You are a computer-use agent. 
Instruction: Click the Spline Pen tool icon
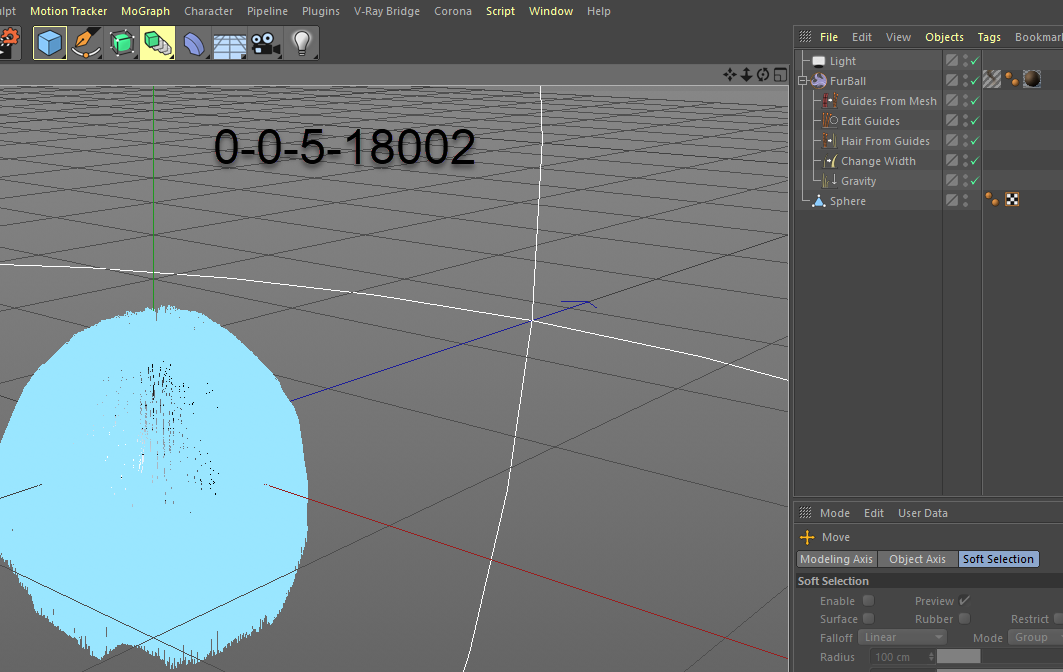click(x=87, y=43)
